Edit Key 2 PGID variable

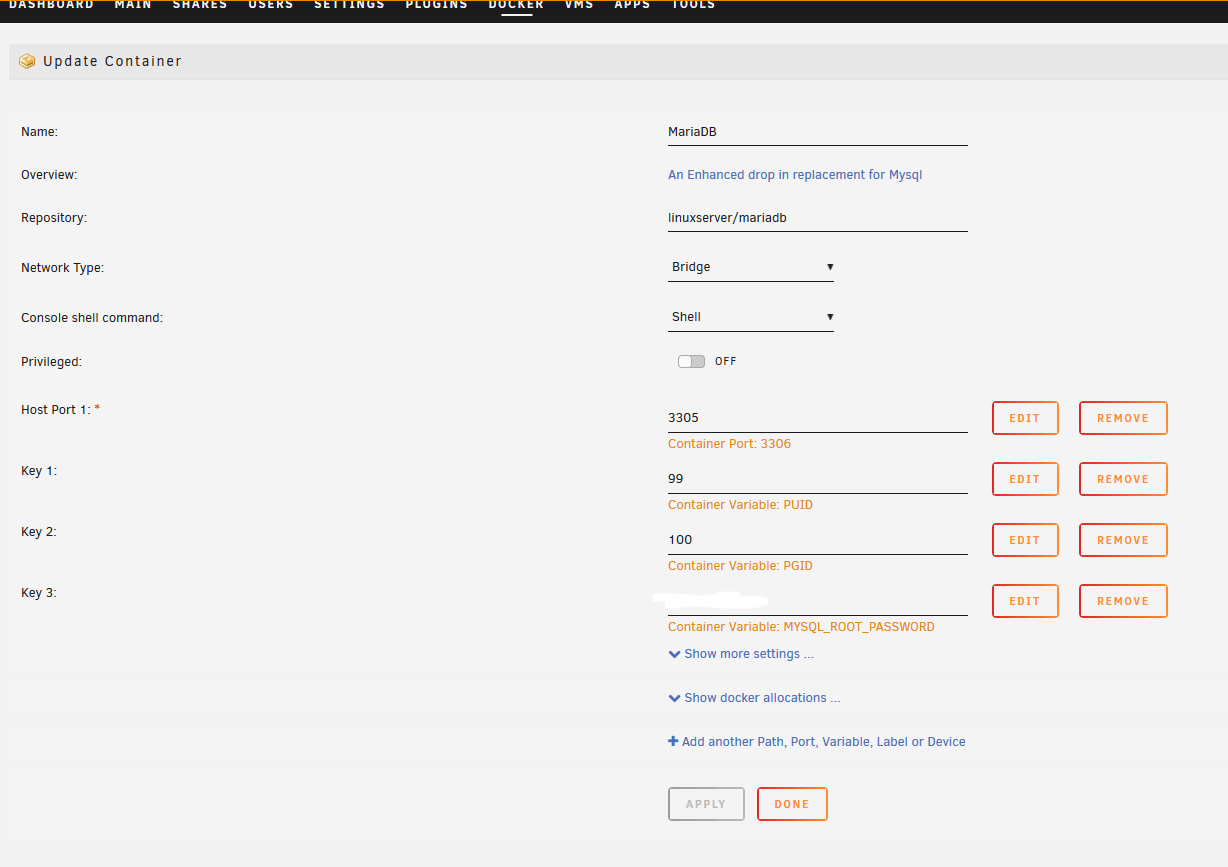tap(1025, 540)
